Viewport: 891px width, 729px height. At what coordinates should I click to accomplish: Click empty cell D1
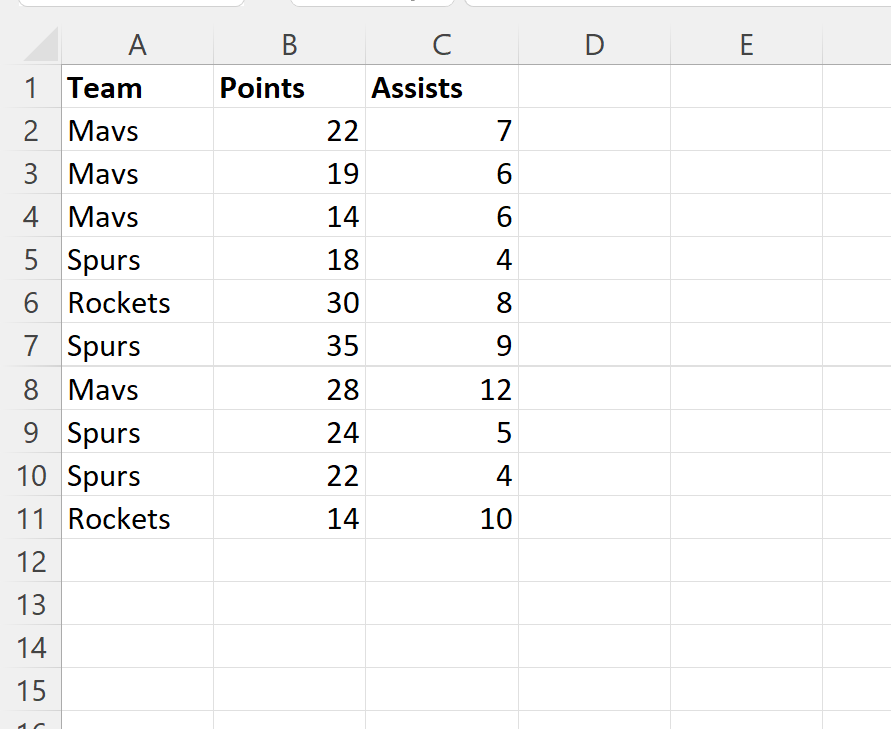(x=594, y=88)
